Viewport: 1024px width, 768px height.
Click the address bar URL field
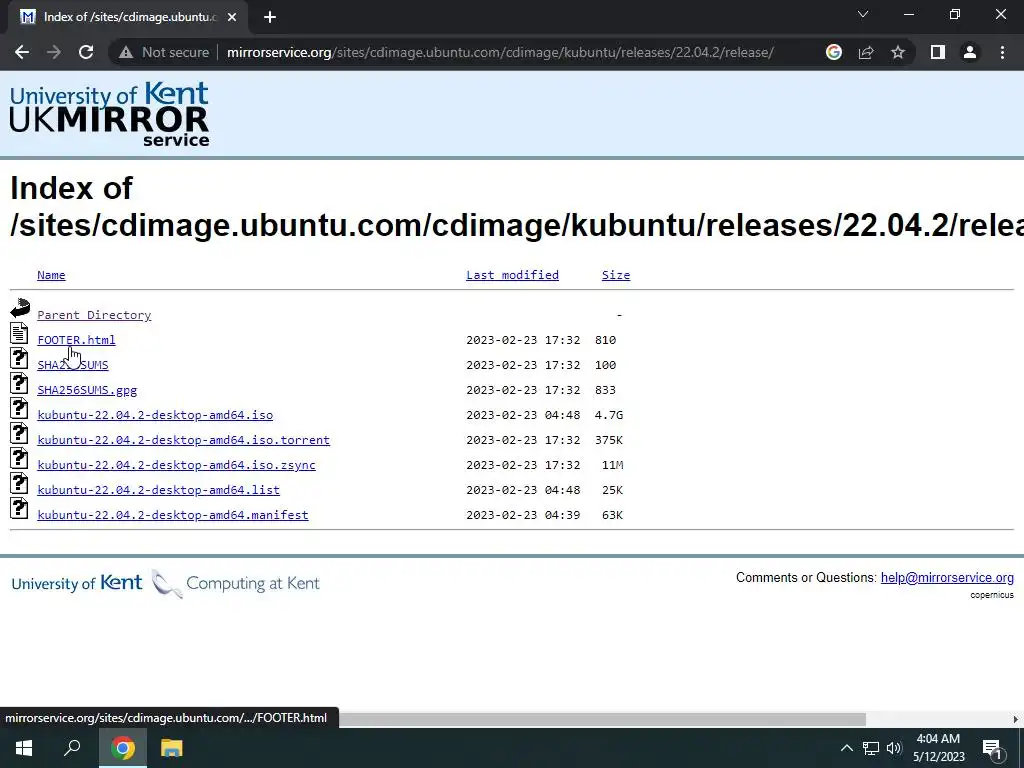[x=500, y=52]
